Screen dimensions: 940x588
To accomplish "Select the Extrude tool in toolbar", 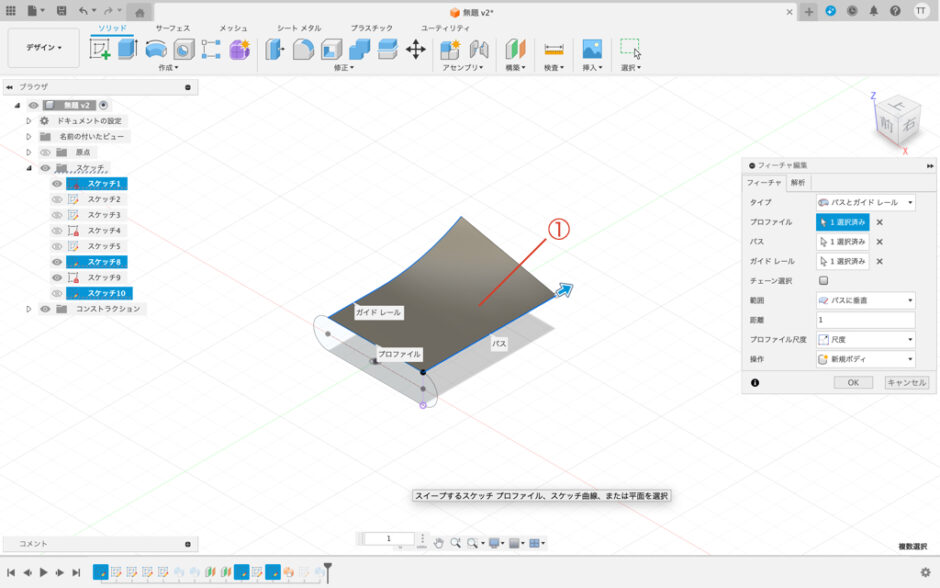I will tap(127, 49).
